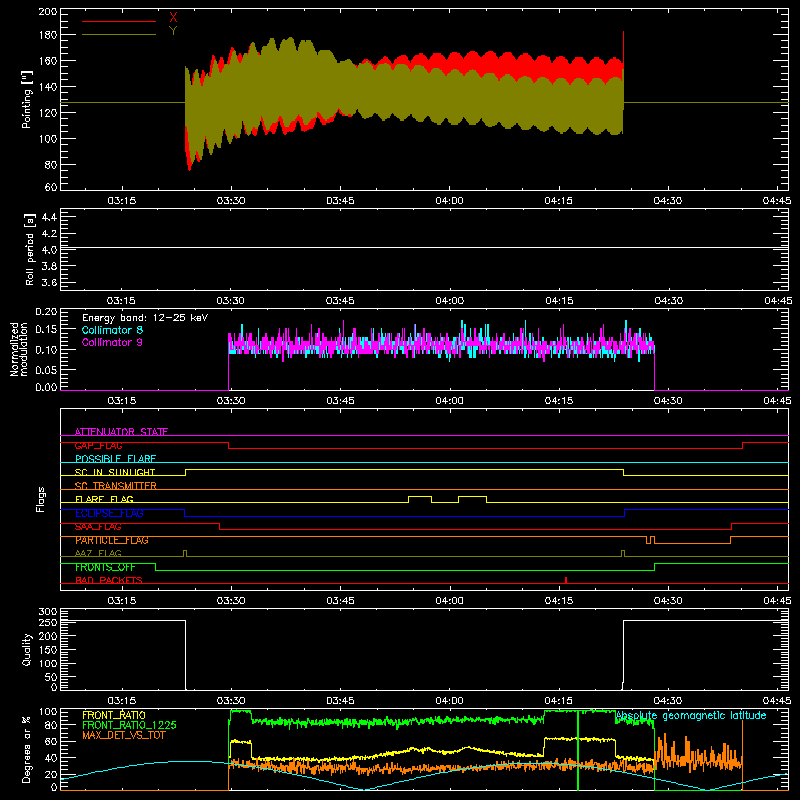Click the red X legend label
Screen dimensions: 800x800
(x=173, y=18)
